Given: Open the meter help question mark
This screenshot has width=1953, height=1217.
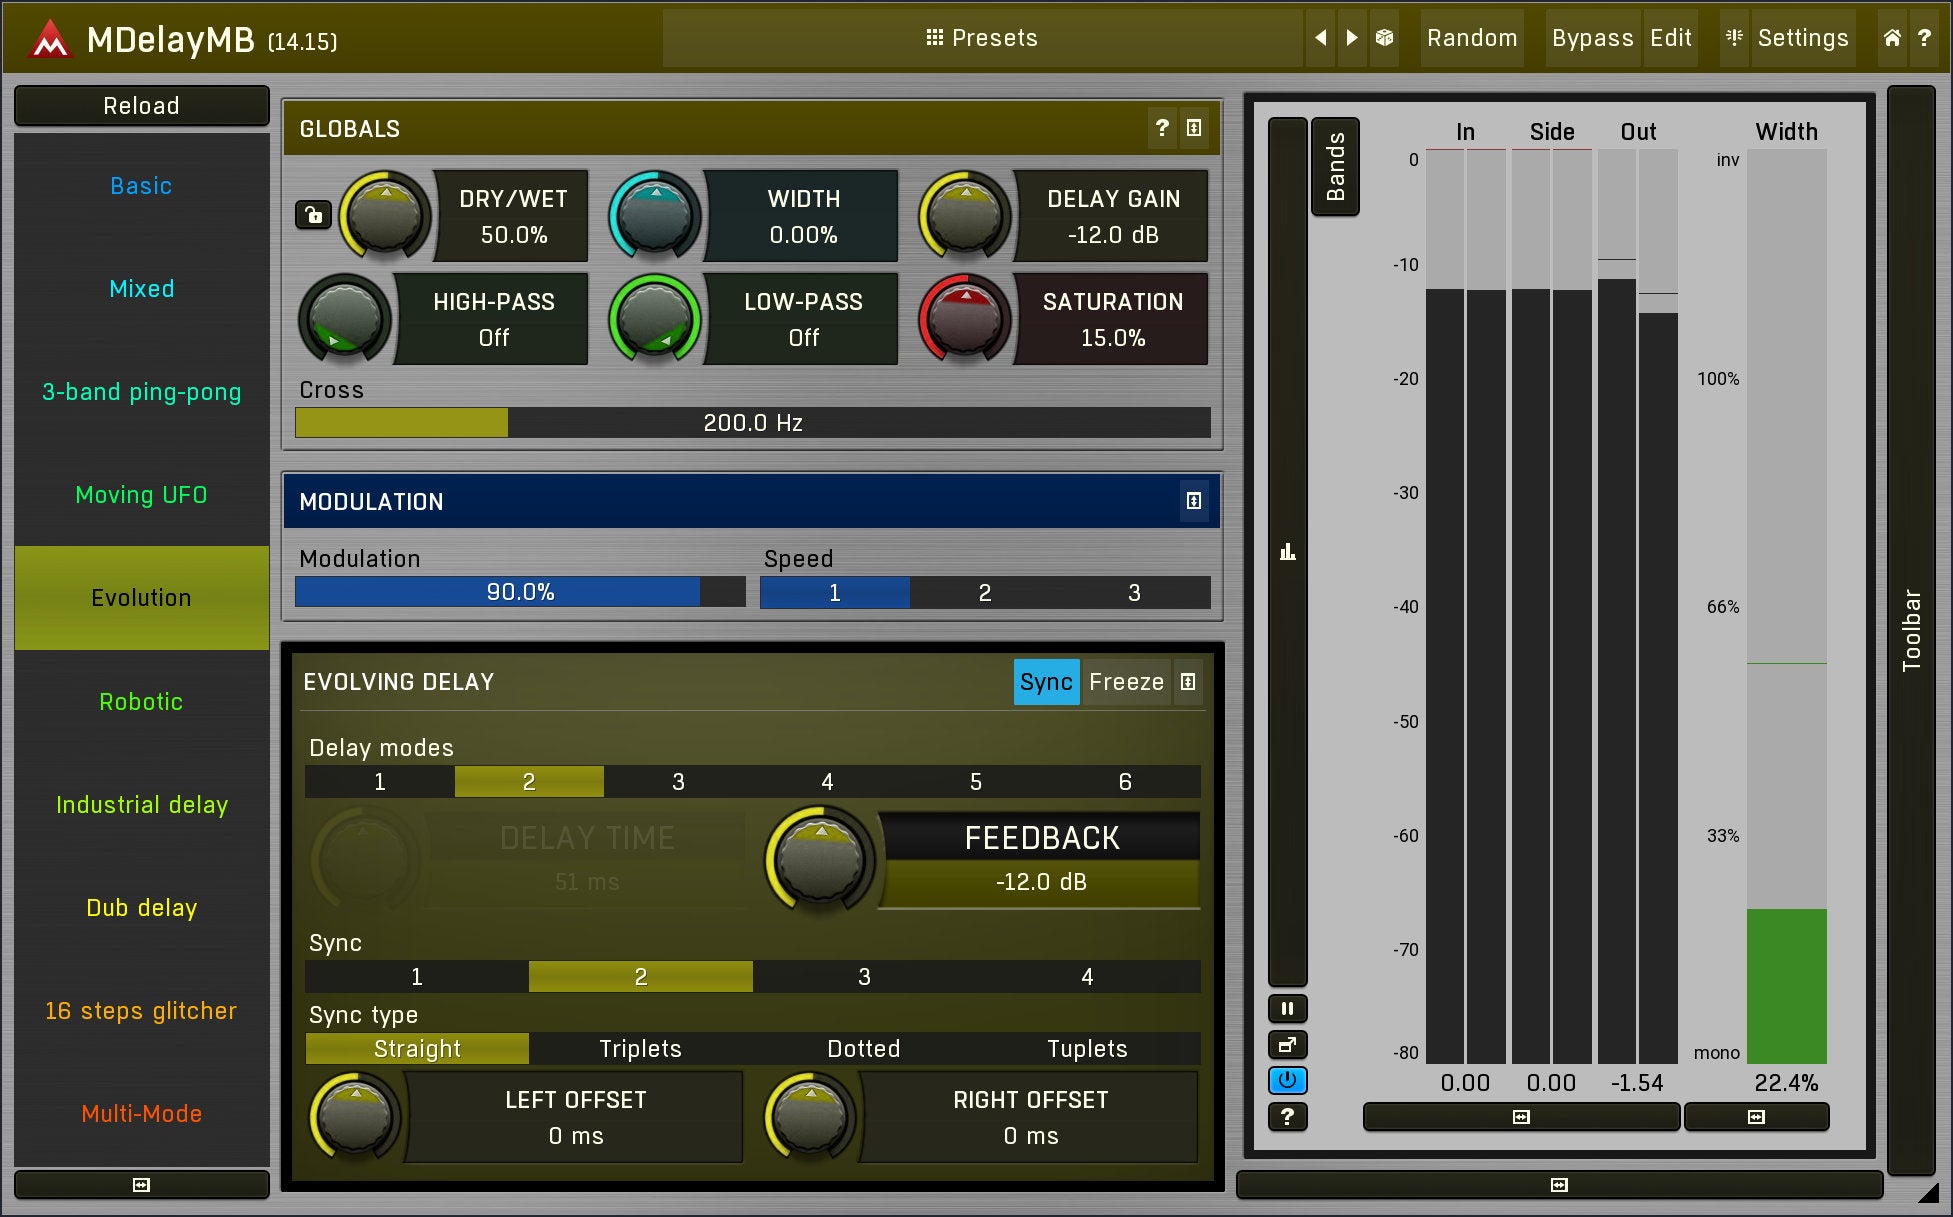Looking at the screenshot, I should click(1287, 1116).
